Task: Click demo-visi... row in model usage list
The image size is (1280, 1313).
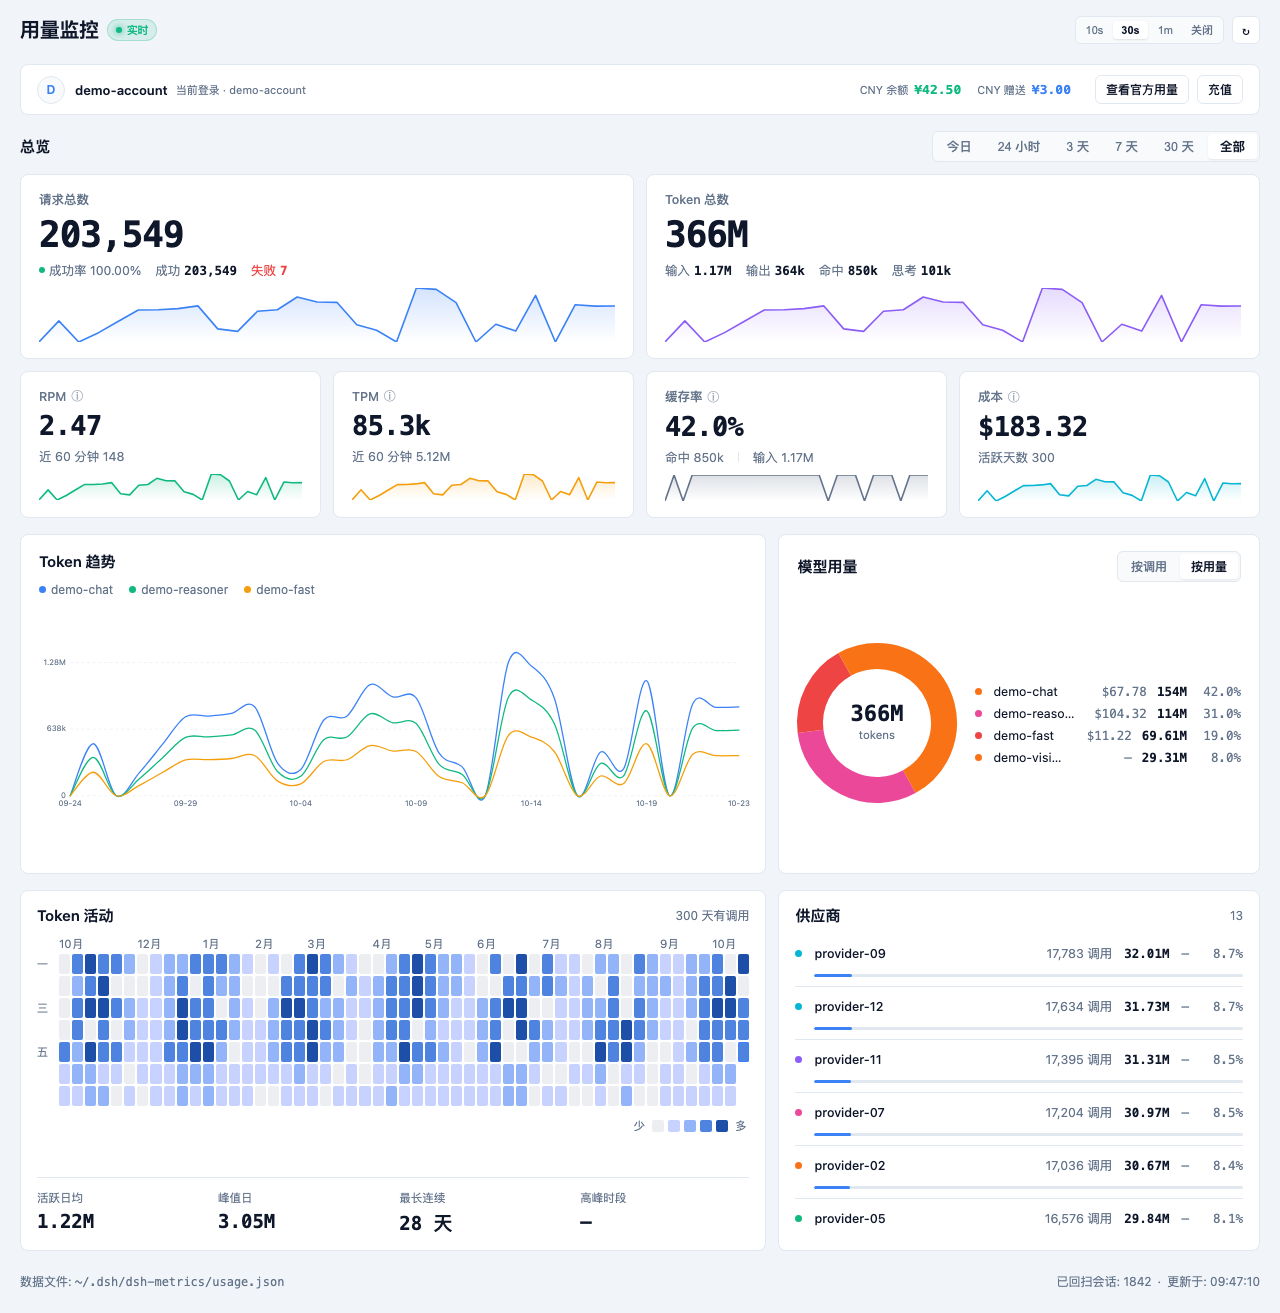Action: tap(1108, 758)
